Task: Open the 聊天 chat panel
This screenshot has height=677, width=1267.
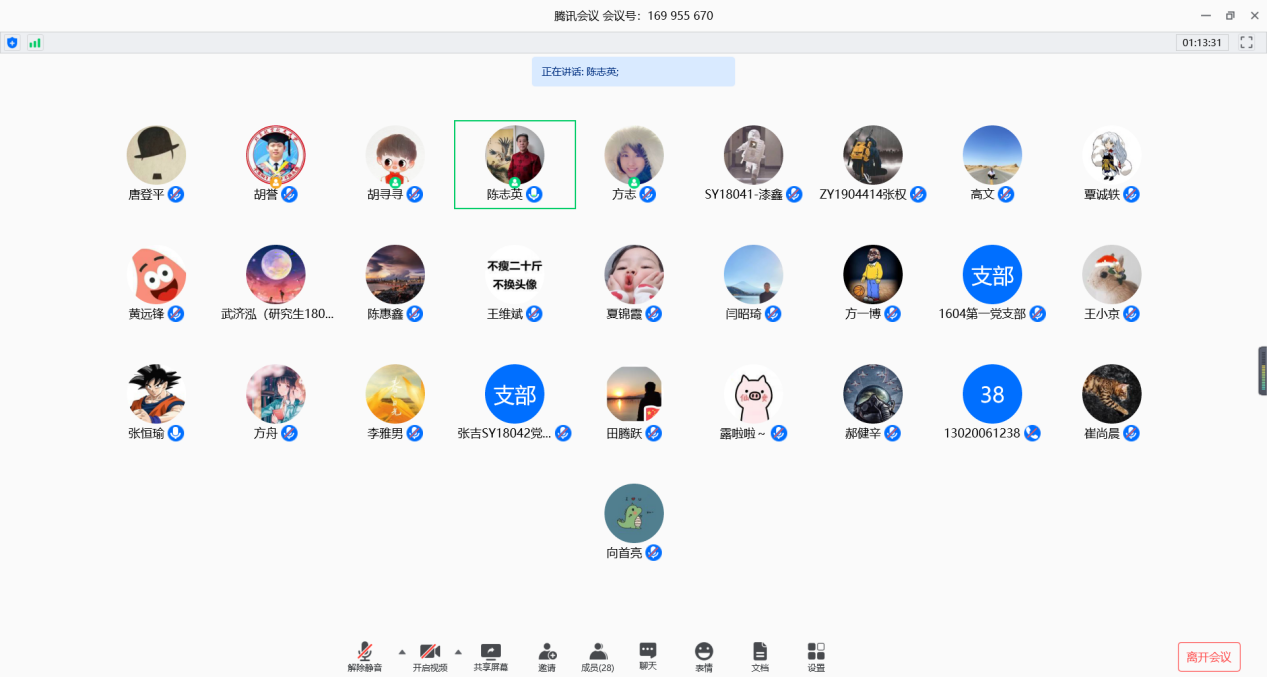Action: 648,651
